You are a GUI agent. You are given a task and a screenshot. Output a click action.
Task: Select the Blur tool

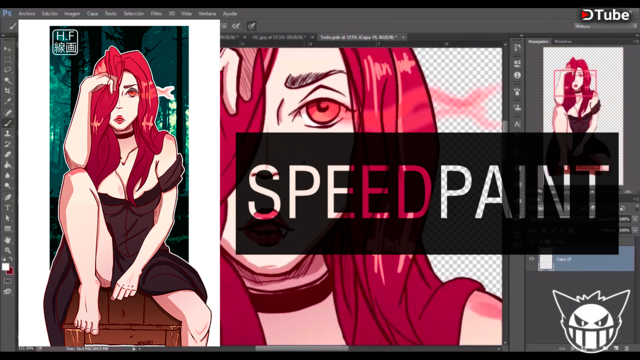tap(8, 176)
